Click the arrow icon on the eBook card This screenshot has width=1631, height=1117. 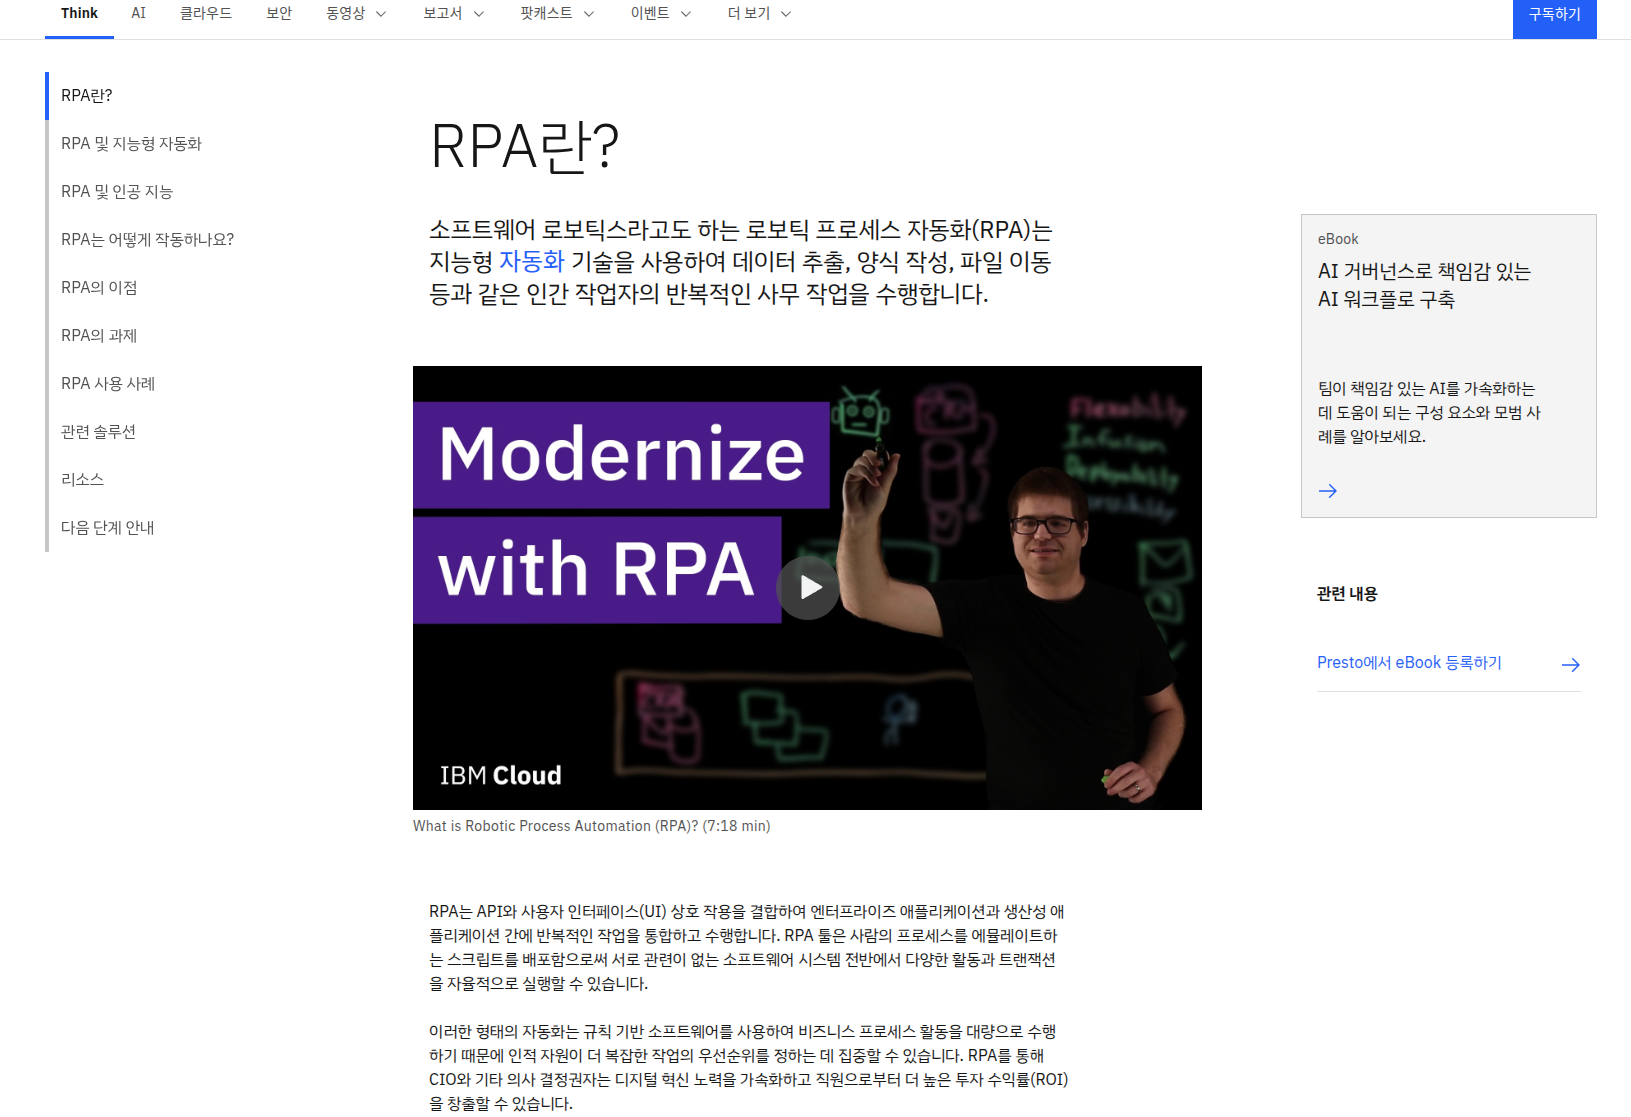pyautogui.click(x=1328, y=491)
